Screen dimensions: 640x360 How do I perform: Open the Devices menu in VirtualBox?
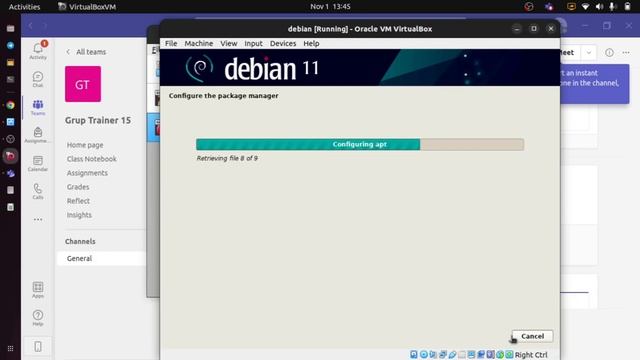point(283,43)
